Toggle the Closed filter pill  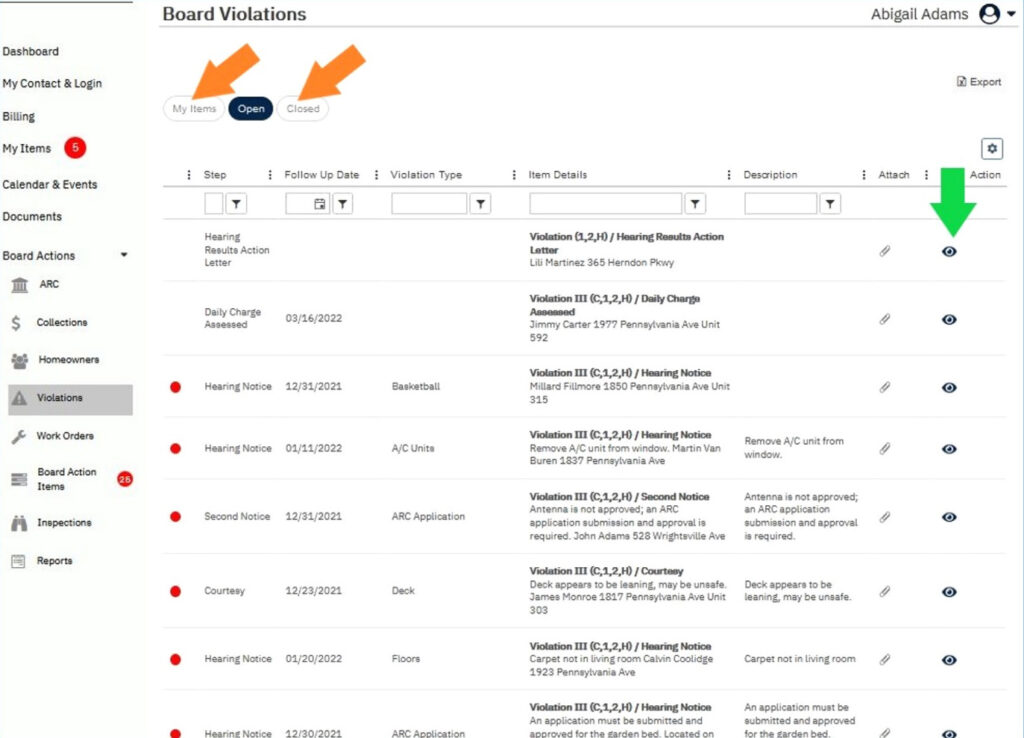(303, 108)
